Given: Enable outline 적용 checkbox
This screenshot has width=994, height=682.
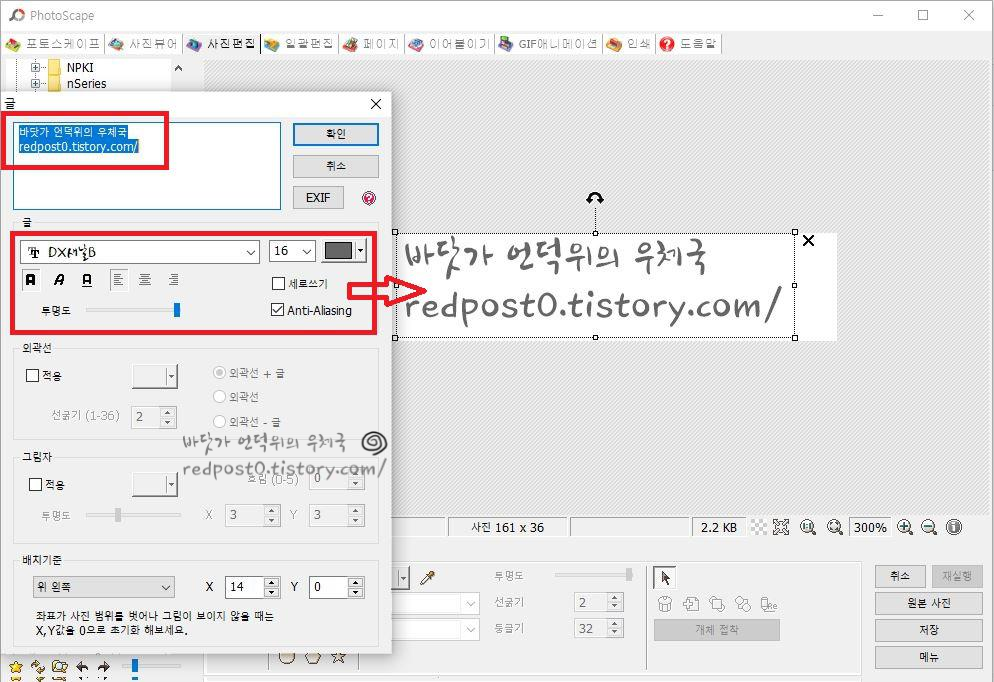Looking at the screenshot, I should 32,375.
